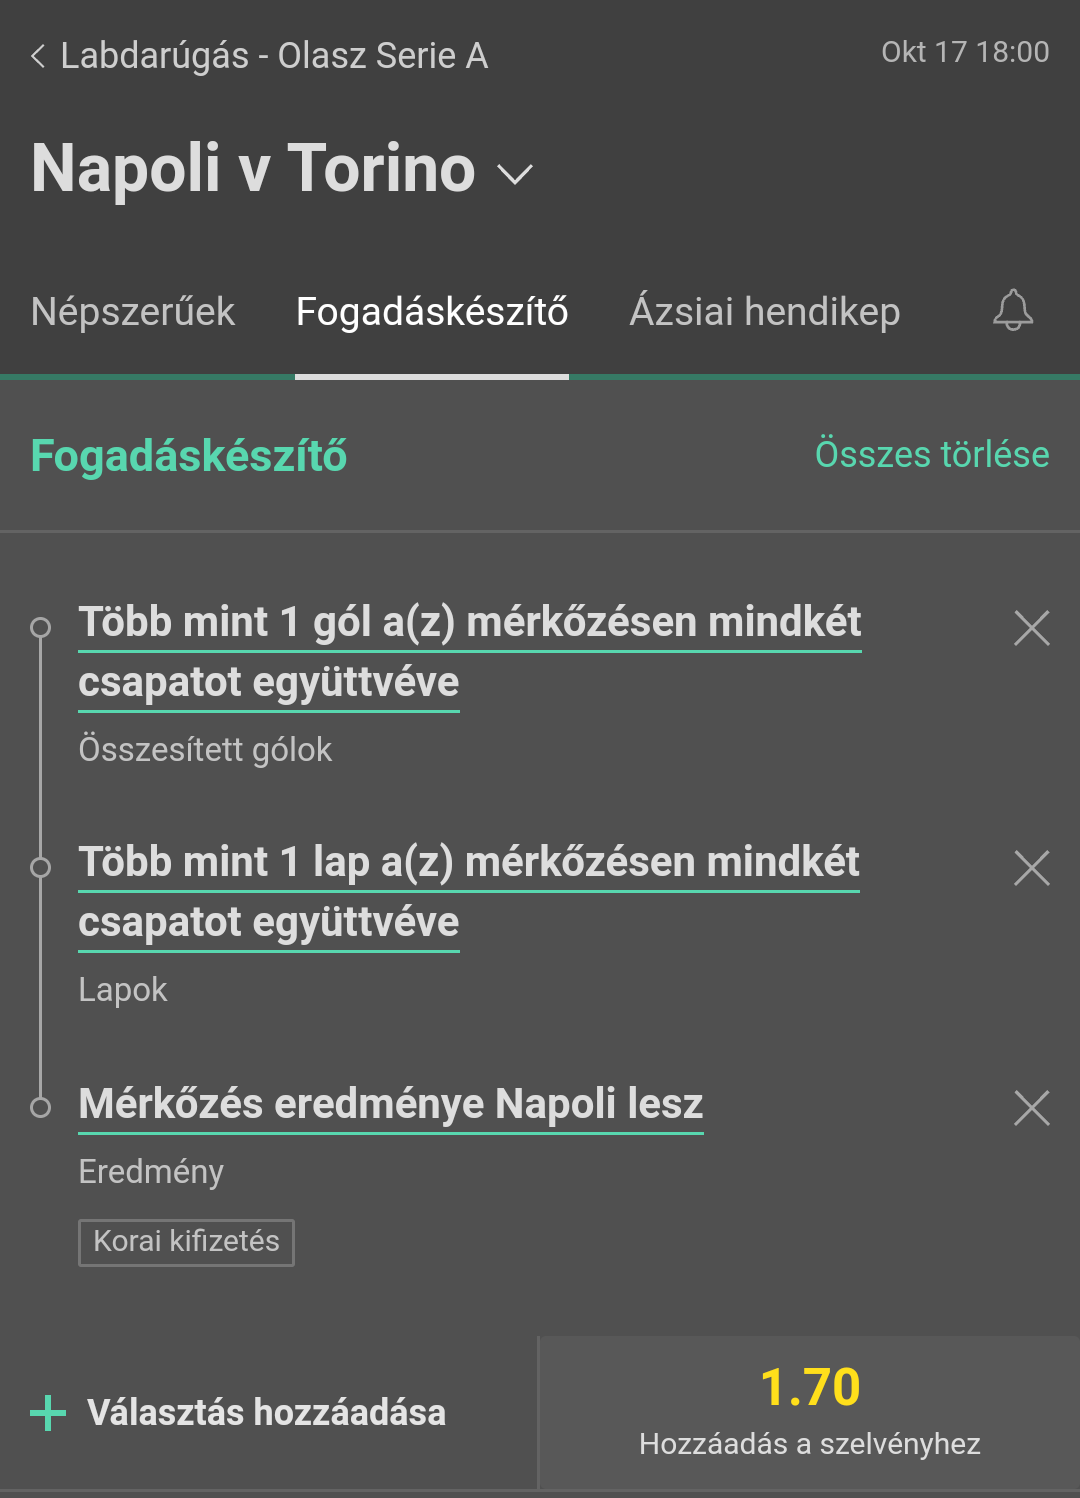Click the Összes törlése link
Viewport: 1080px width, 1498px height.
(x=932, y=454)
